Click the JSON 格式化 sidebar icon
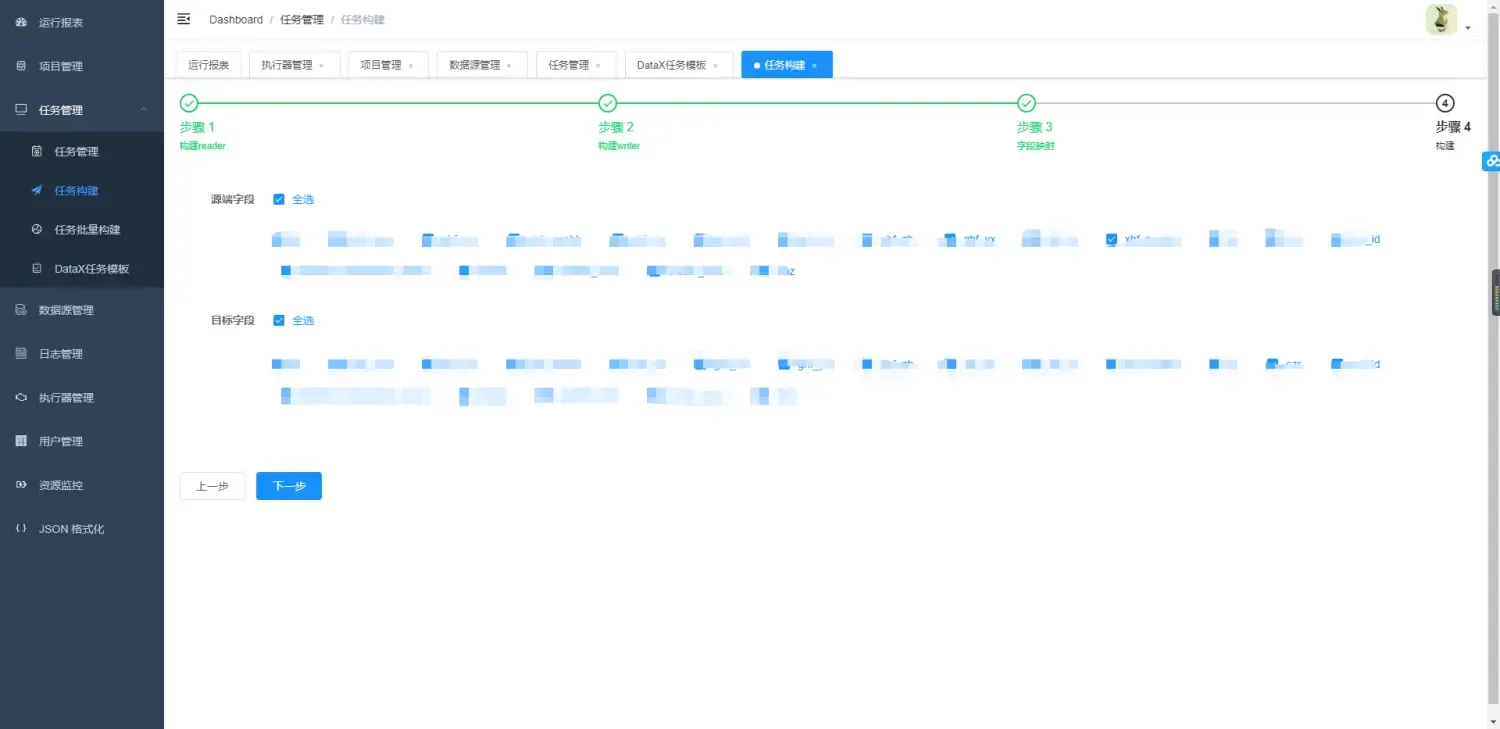The width and height of the screenshot is (1500, 729). pyautogui.click(x=22, y=529)
